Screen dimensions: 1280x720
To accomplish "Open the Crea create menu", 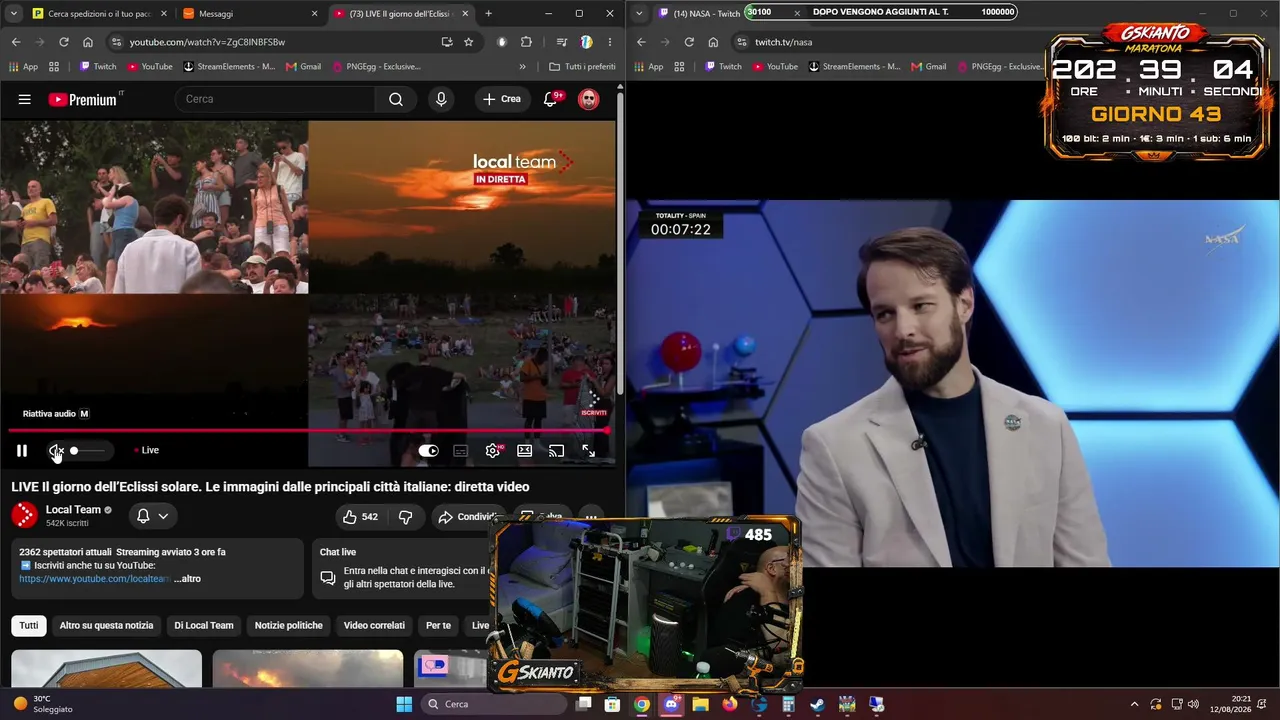I will click(502, 99).
